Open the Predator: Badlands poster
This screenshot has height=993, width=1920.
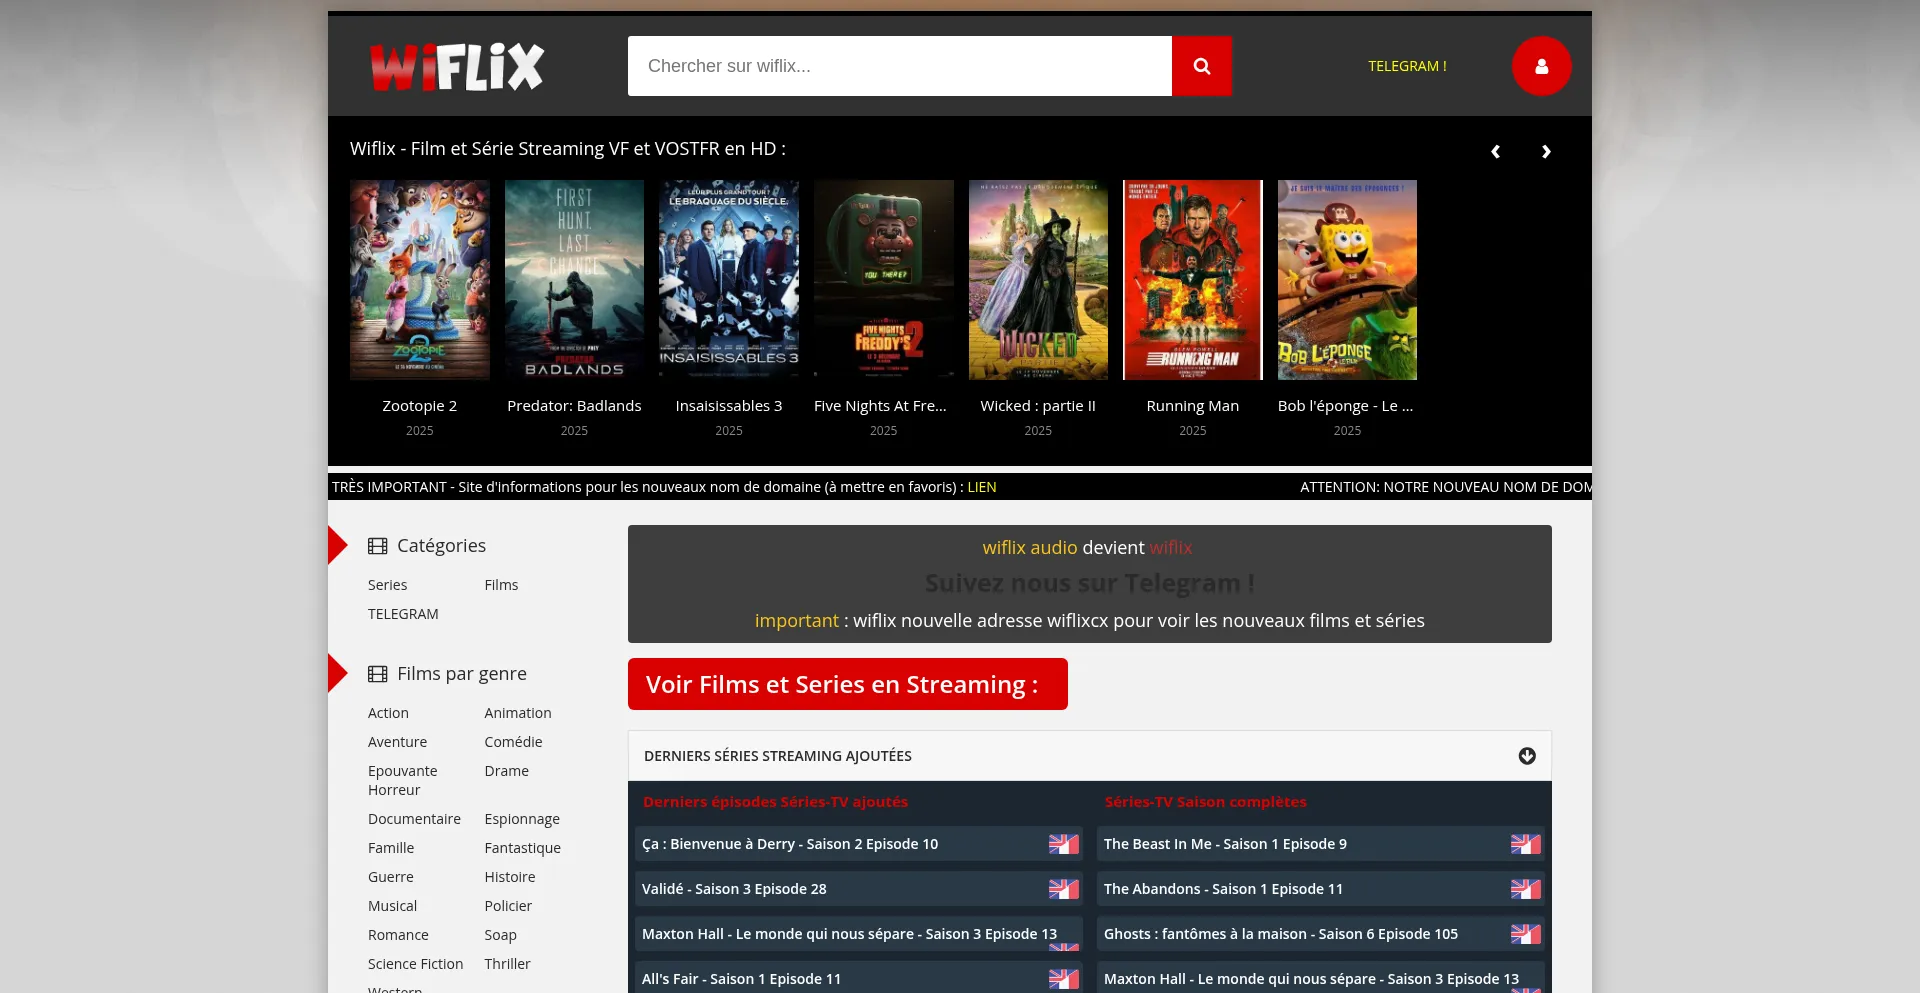click(x=574, y=280)
